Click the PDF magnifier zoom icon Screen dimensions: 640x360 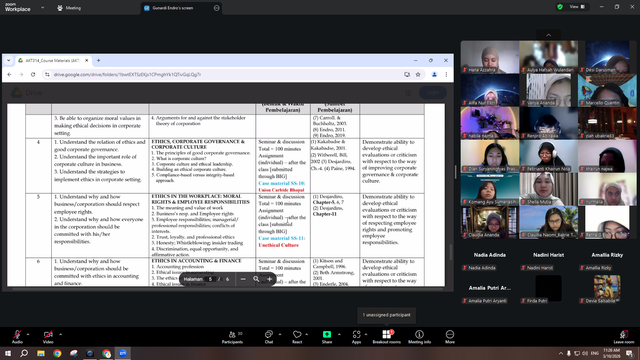(256, 279)
